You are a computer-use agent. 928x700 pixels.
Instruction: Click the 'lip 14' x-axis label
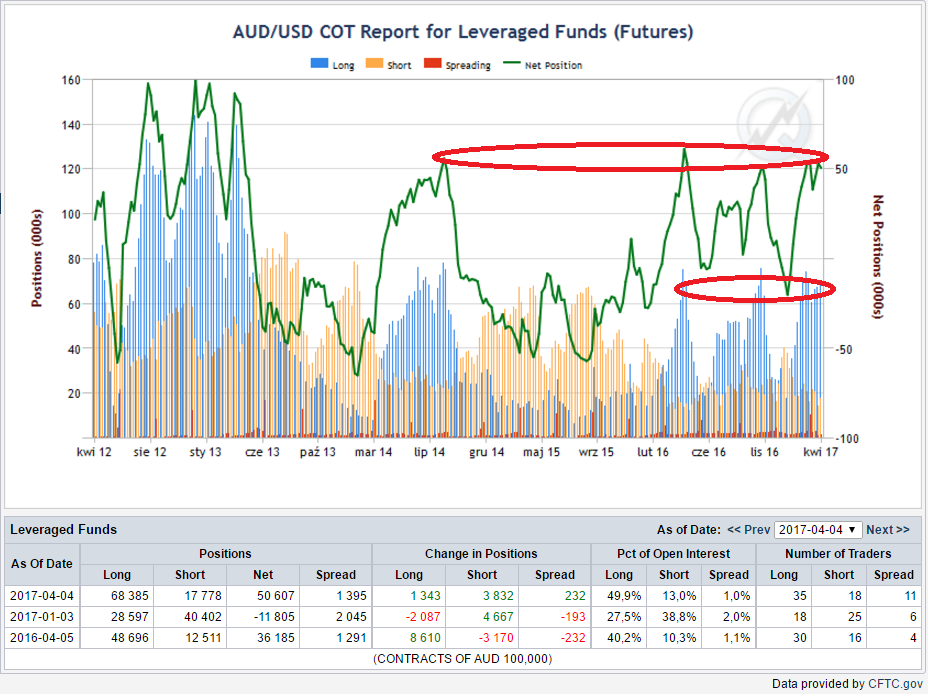(x=429, y=453)
